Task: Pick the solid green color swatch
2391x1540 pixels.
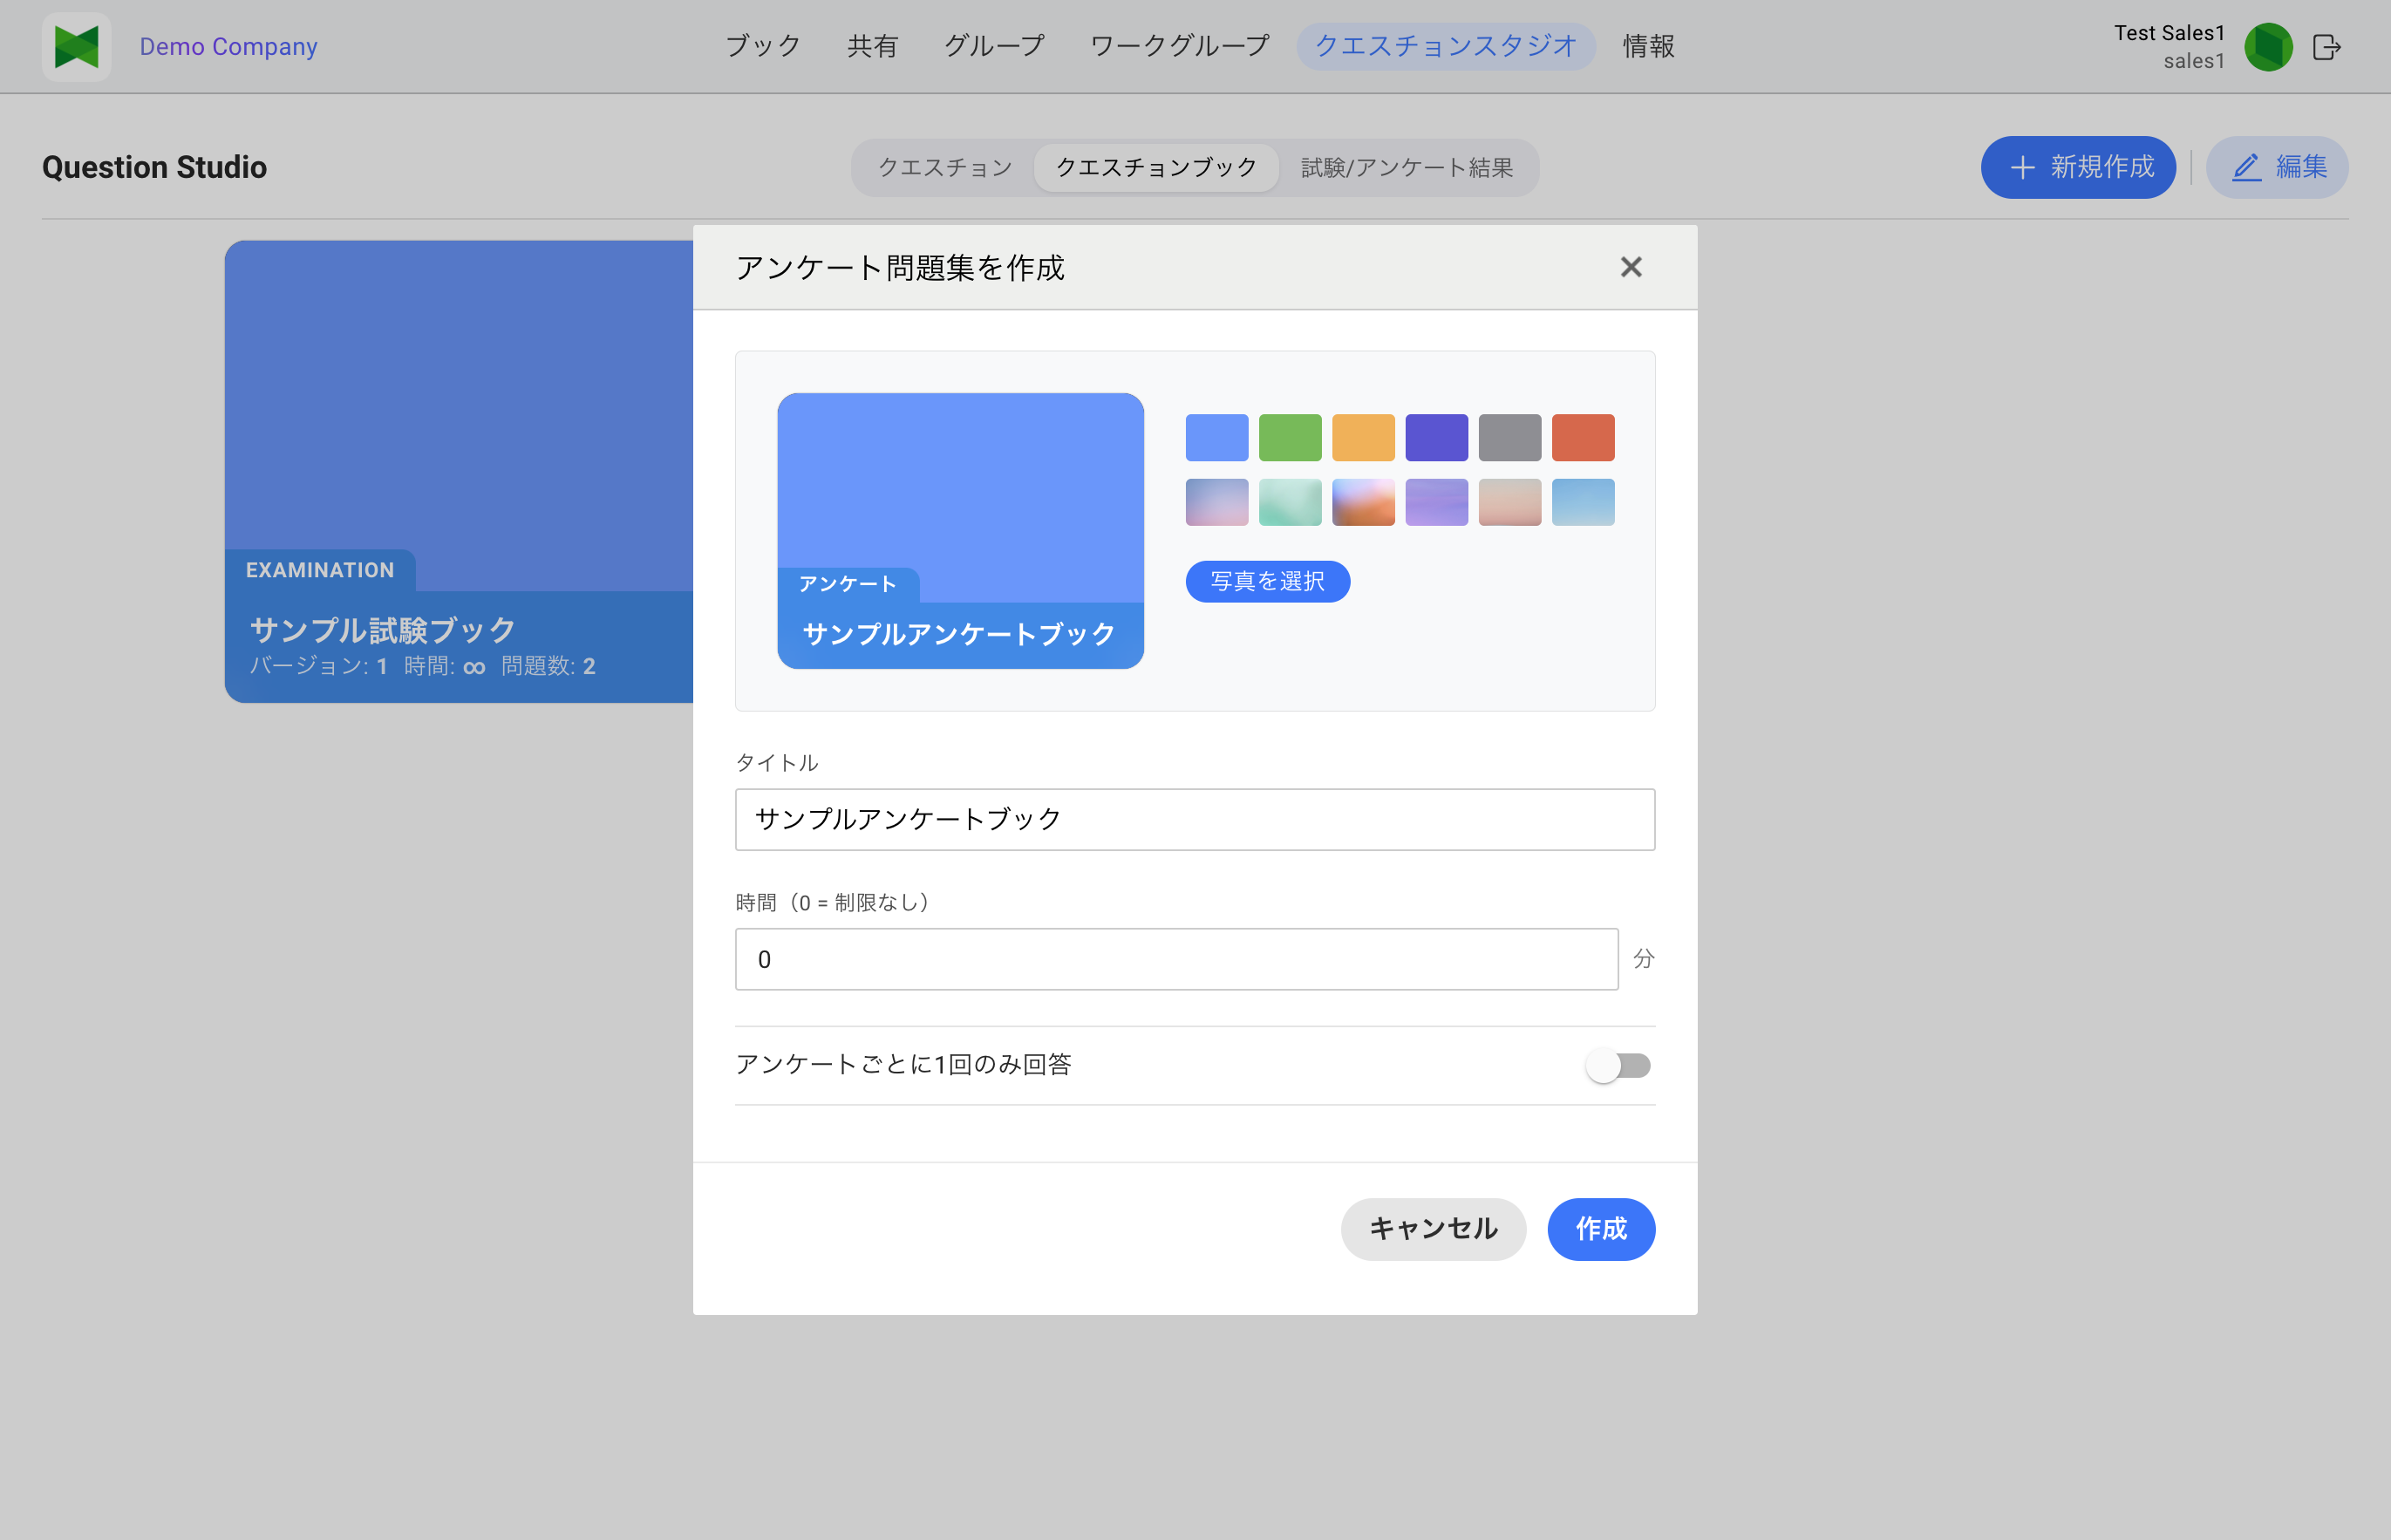Action: tap(1290, 437)
